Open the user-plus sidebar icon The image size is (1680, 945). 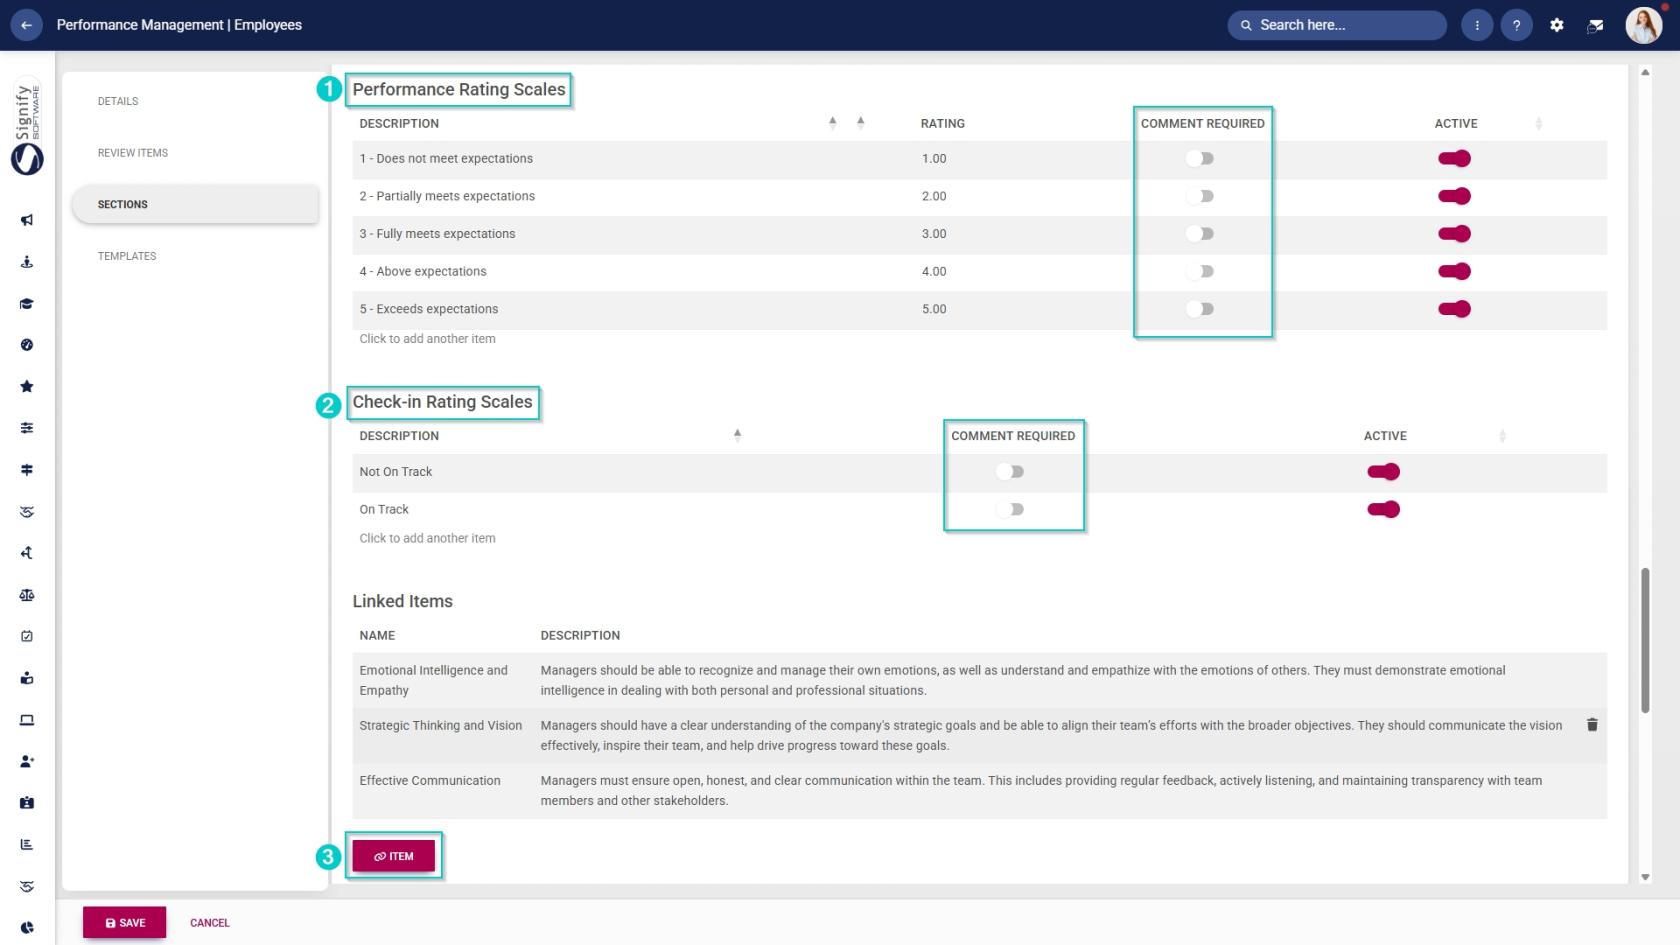tap(27, 761)
